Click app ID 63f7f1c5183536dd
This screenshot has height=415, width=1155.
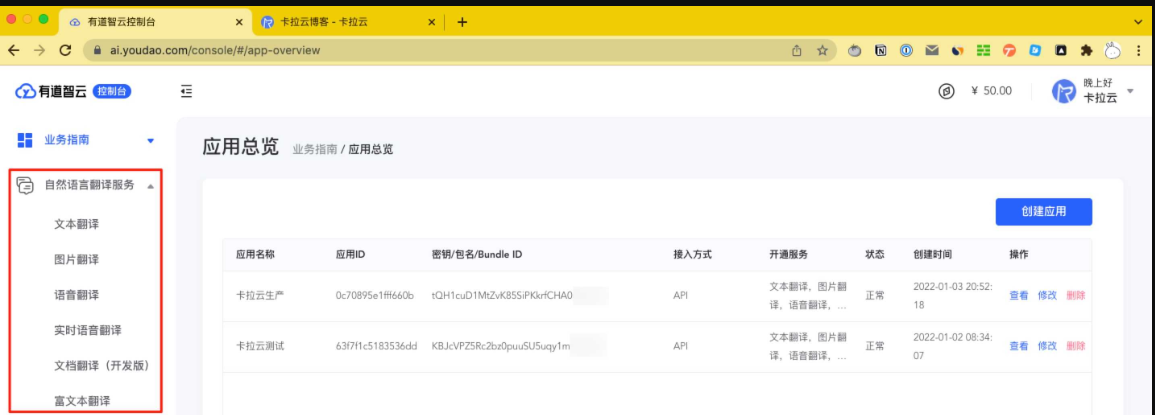(x=376, y=345)
